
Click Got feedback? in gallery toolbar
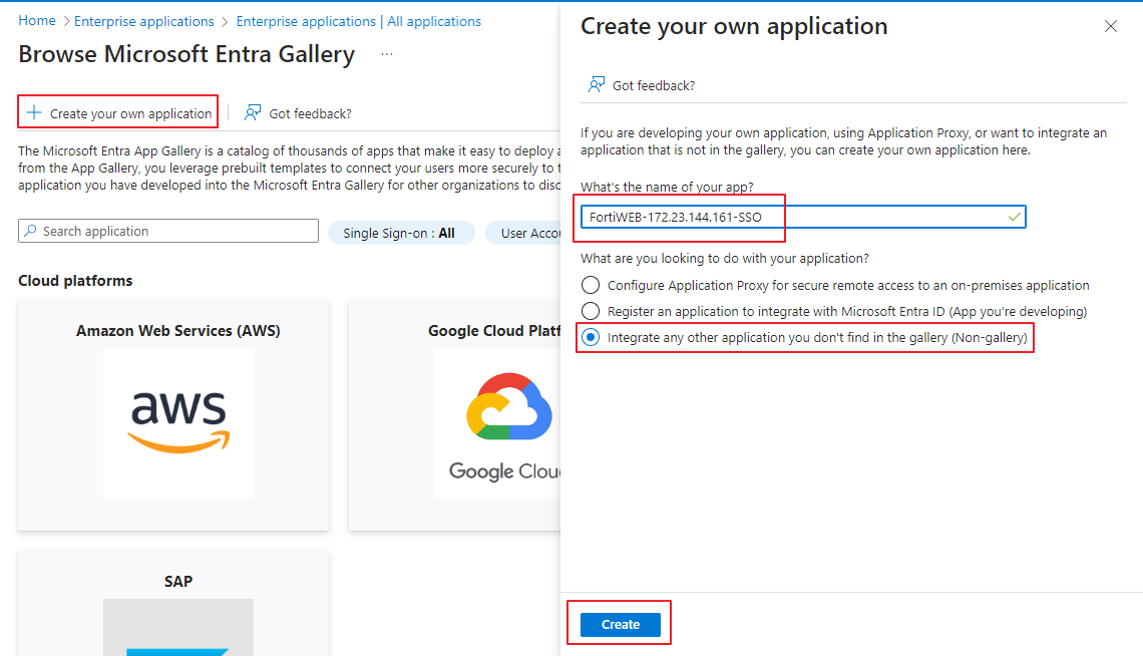[x=311, y=114]
